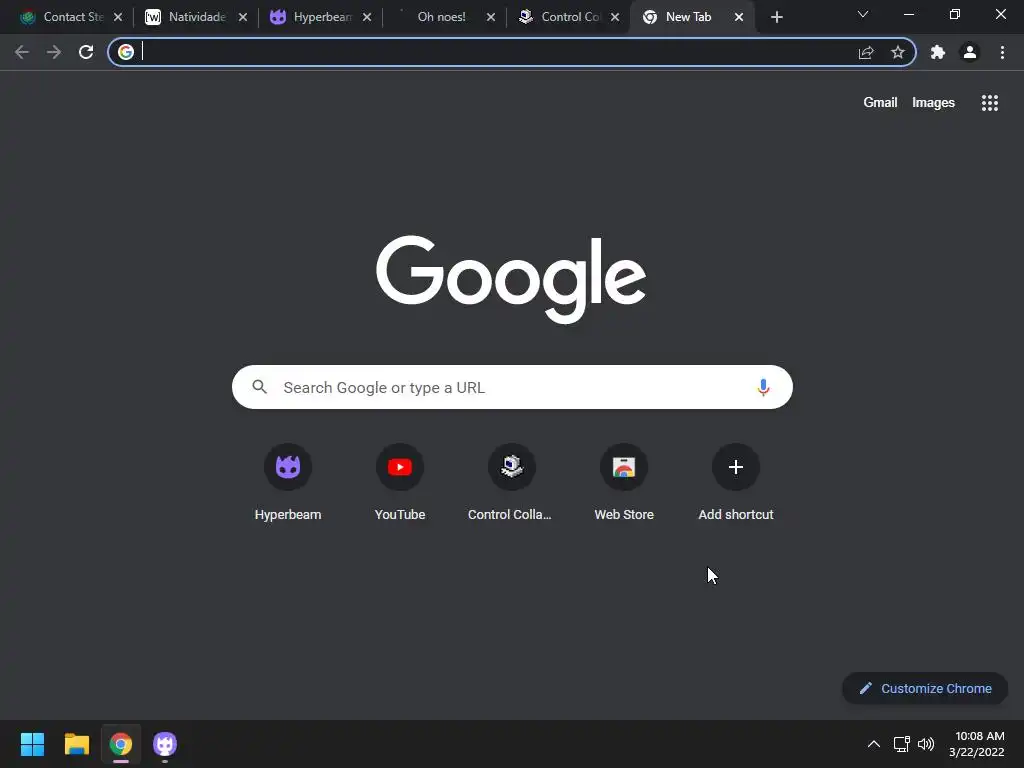Expand the tab search dropdown arrow
Image resolution: width=1024 pixels, height=768 pixels.
coord(863,14)
